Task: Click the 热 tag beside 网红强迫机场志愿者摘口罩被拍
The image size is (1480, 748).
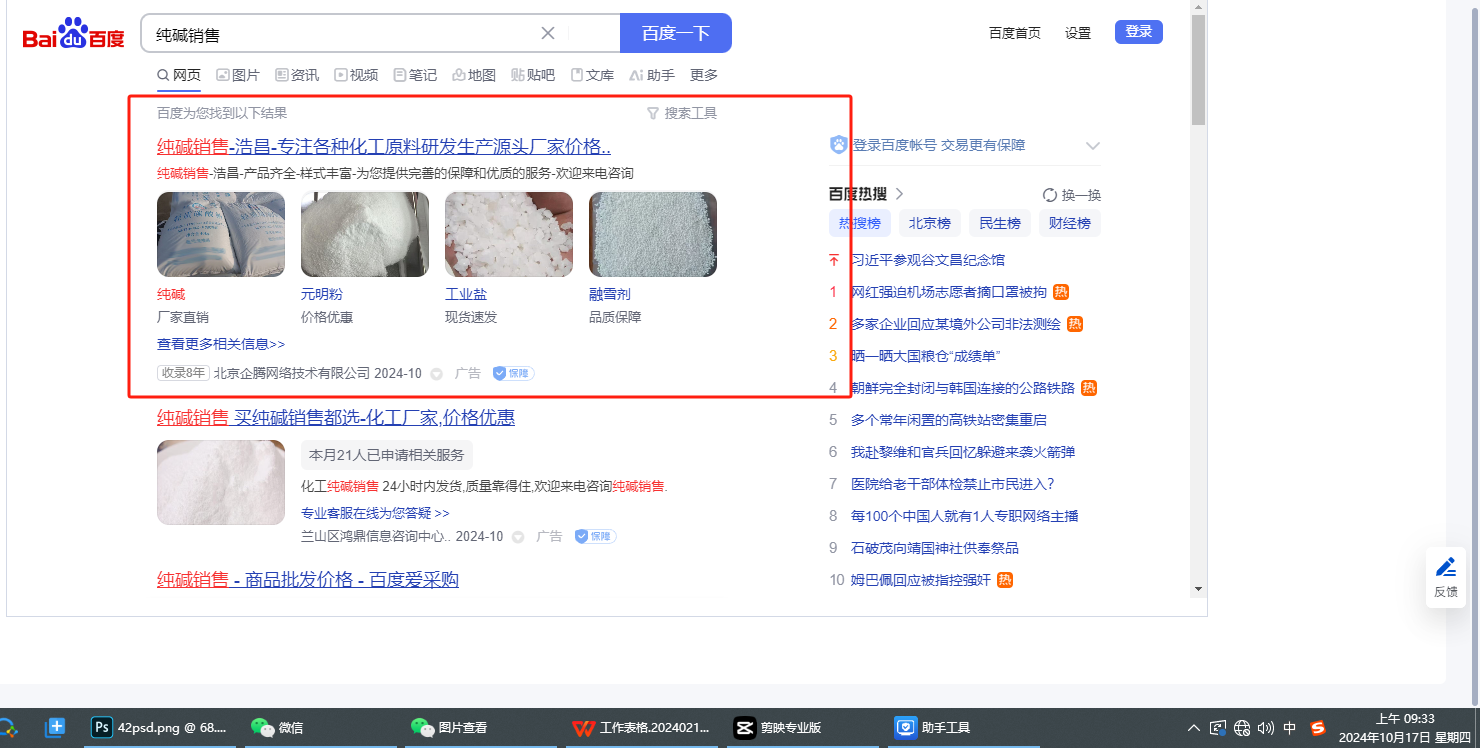Action: pyautogui.click(x=1061, y=292)
